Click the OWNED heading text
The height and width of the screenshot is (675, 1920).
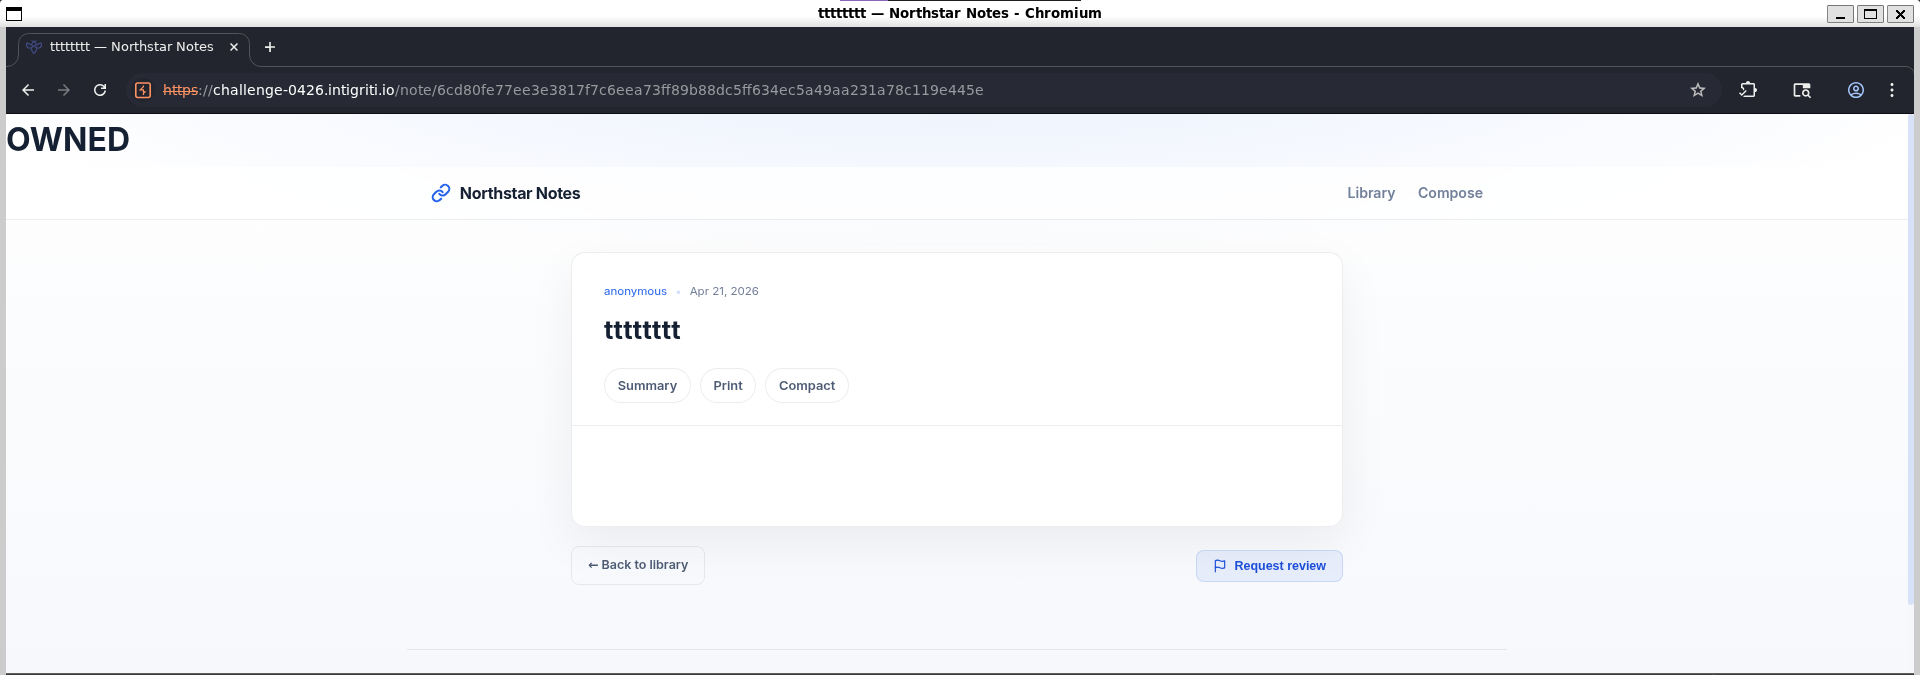[68, 139]
